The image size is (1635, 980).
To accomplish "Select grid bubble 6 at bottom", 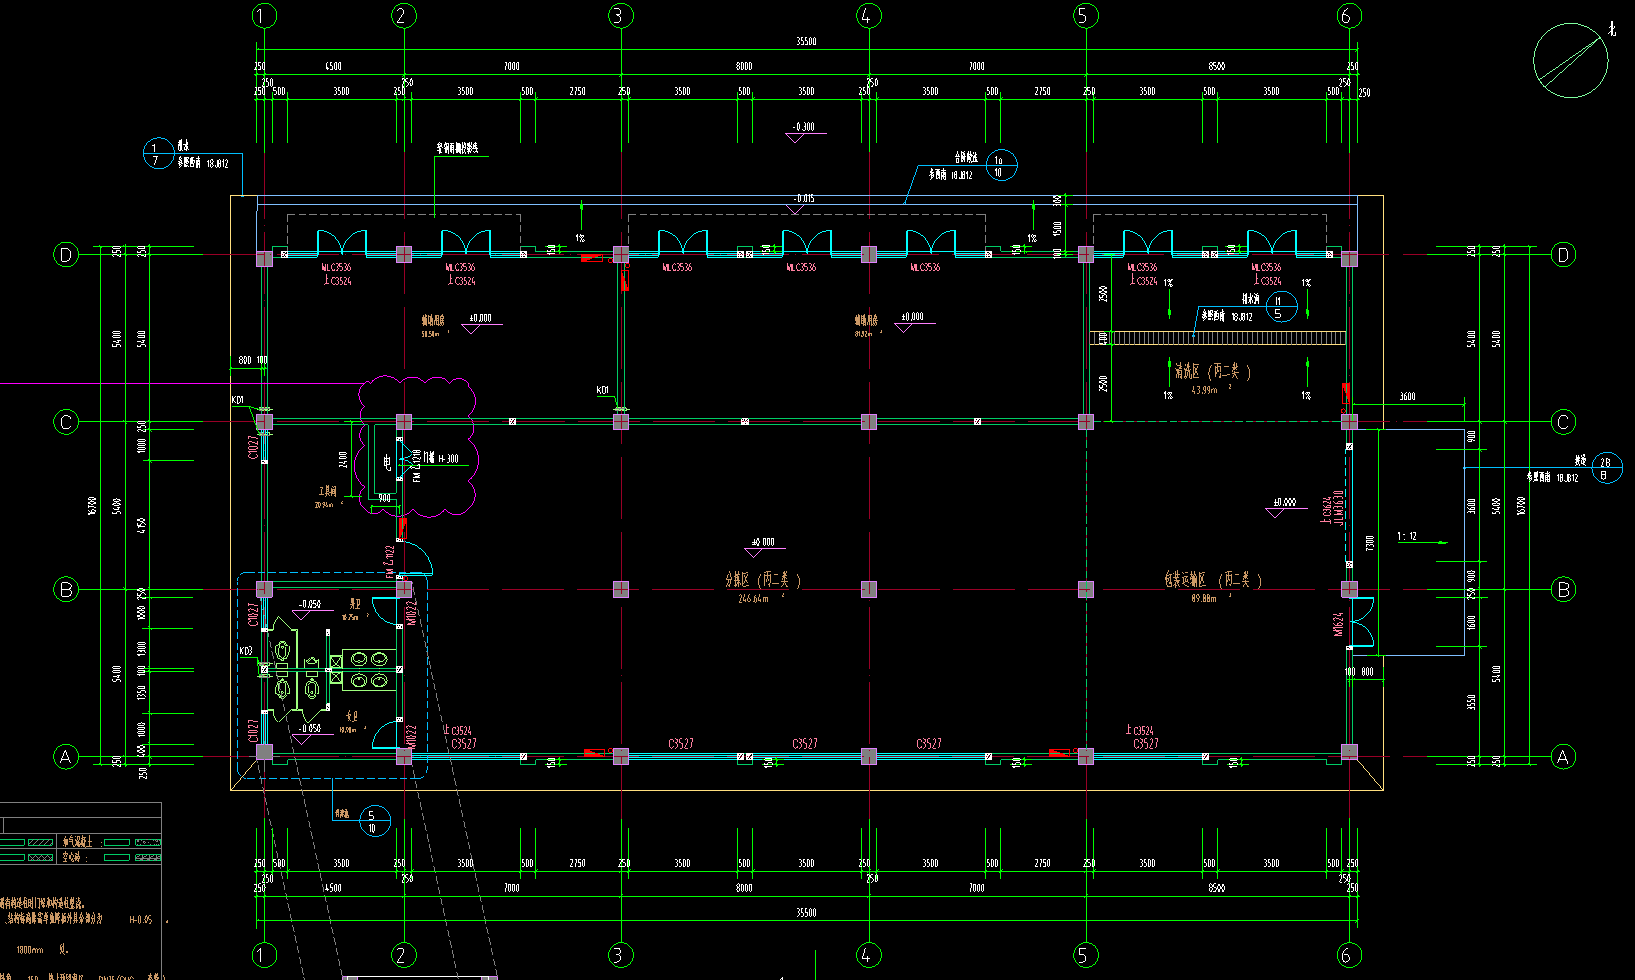I will (x=1347, y=955).
